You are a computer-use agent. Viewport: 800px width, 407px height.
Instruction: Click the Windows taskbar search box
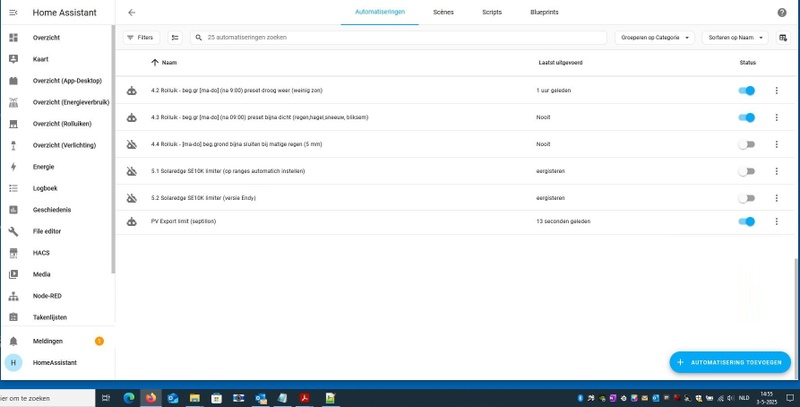point(47,398)
